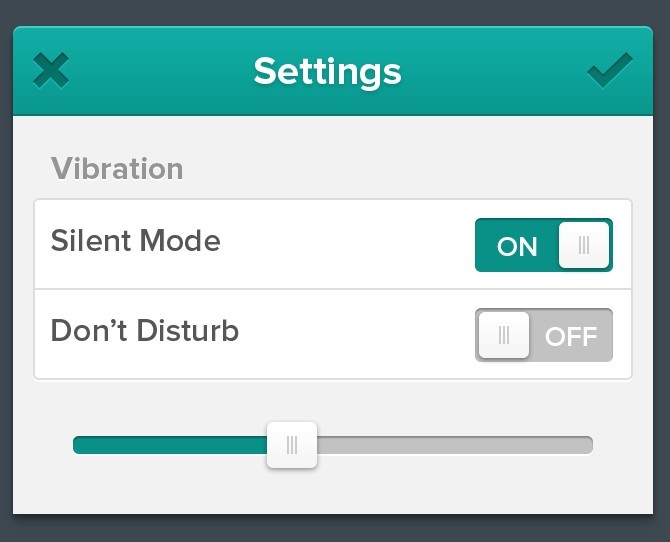The height and width of the screenshot is (542, 670).
Task: Click the vibration slider thumb
Action: pos(292,445)
